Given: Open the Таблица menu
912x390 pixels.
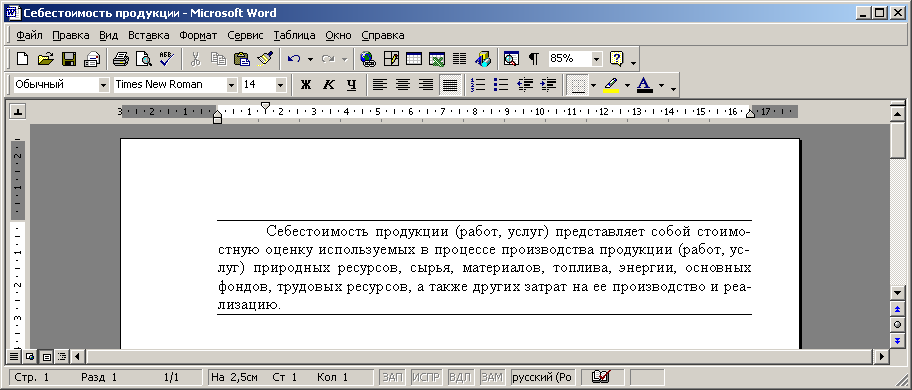Looking at the screenshot, I should 294,35.
